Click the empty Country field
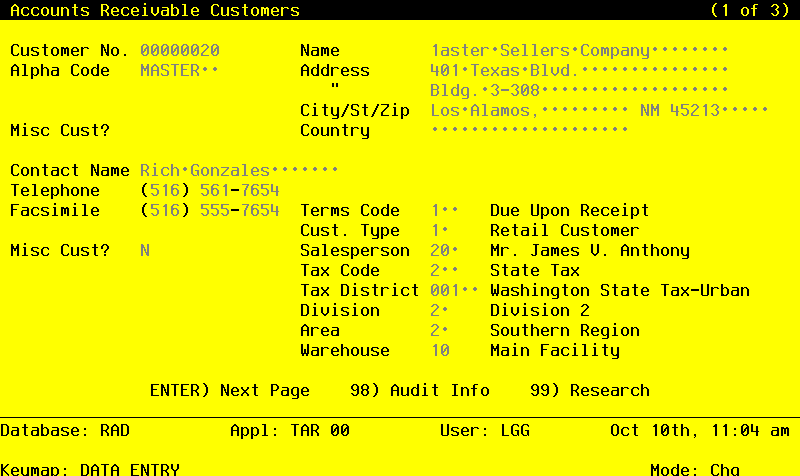The image size is (800, 476). 530,130
